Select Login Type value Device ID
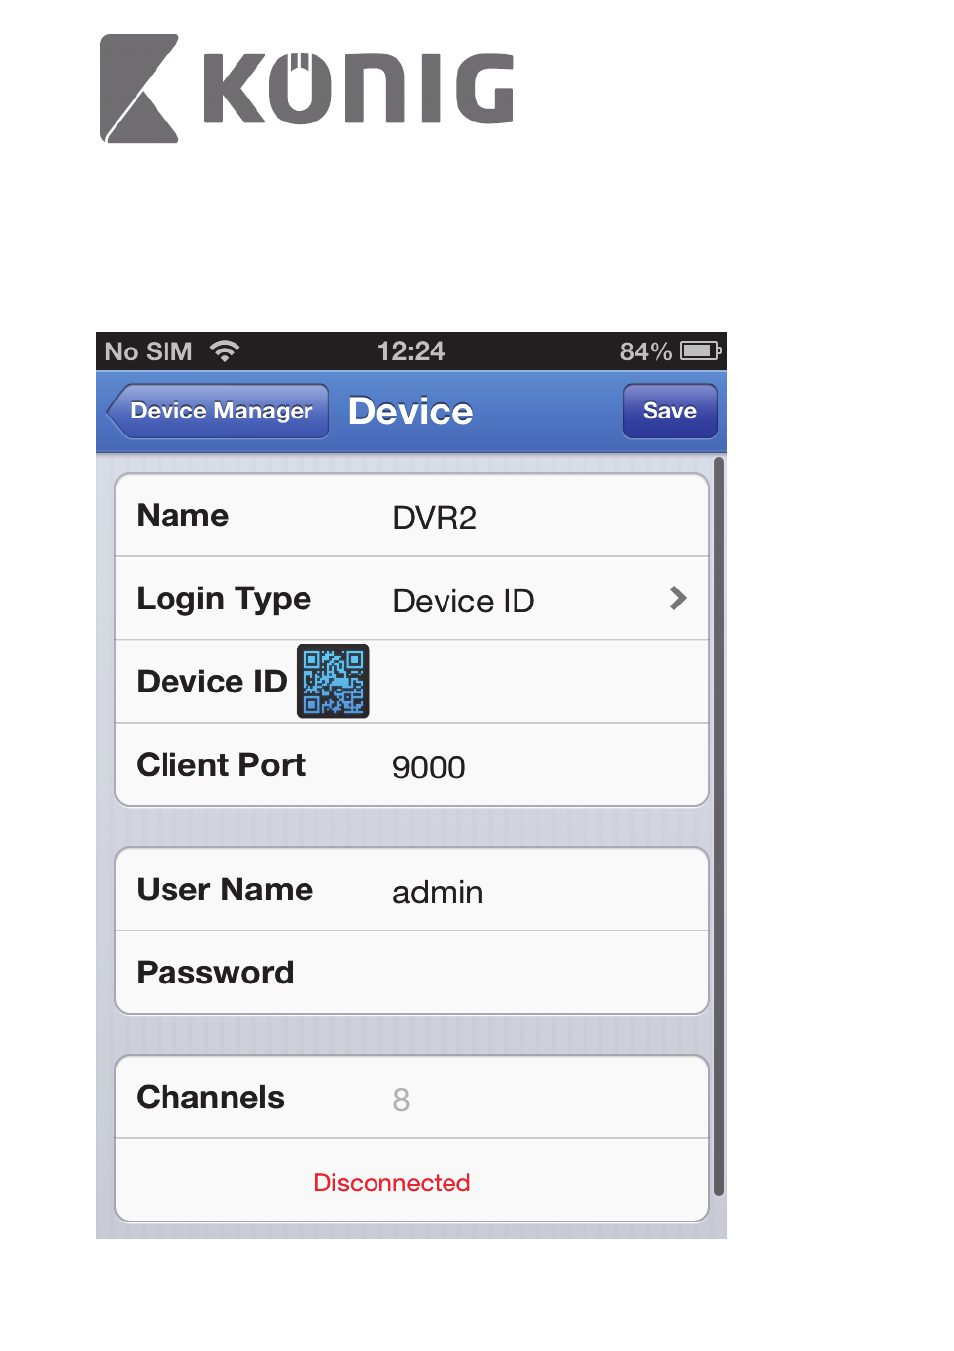 pos(464,601)
